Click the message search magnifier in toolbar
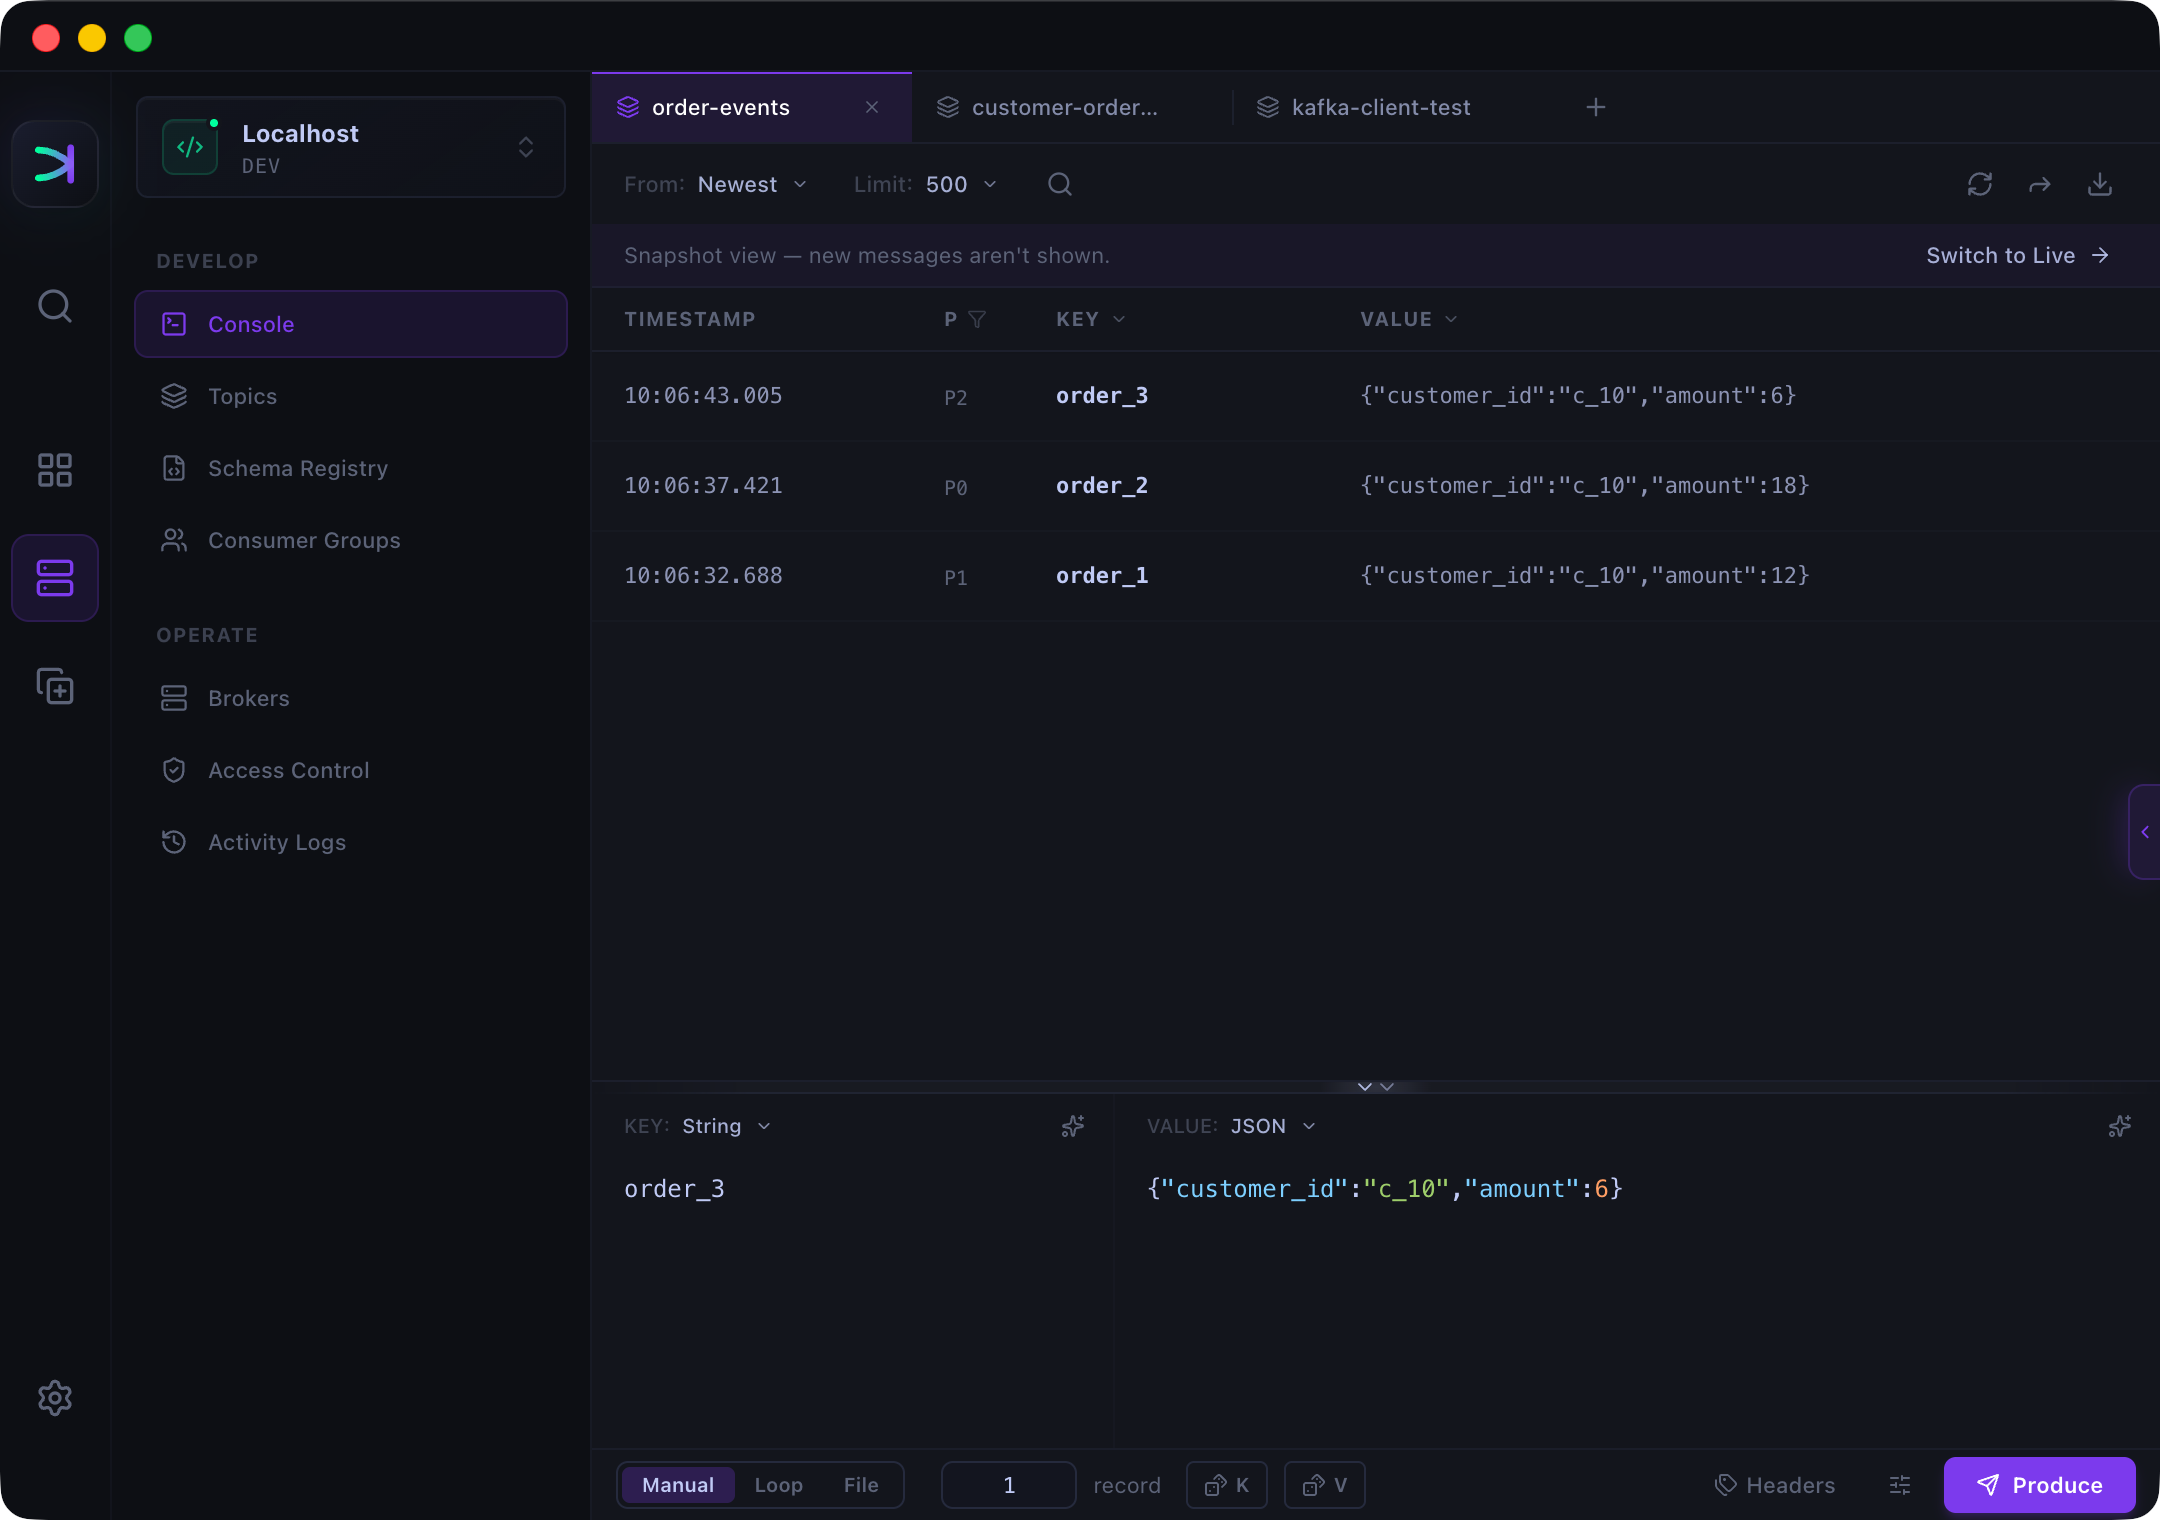Screen dimensions: 2160x1520 (1060, 184)
